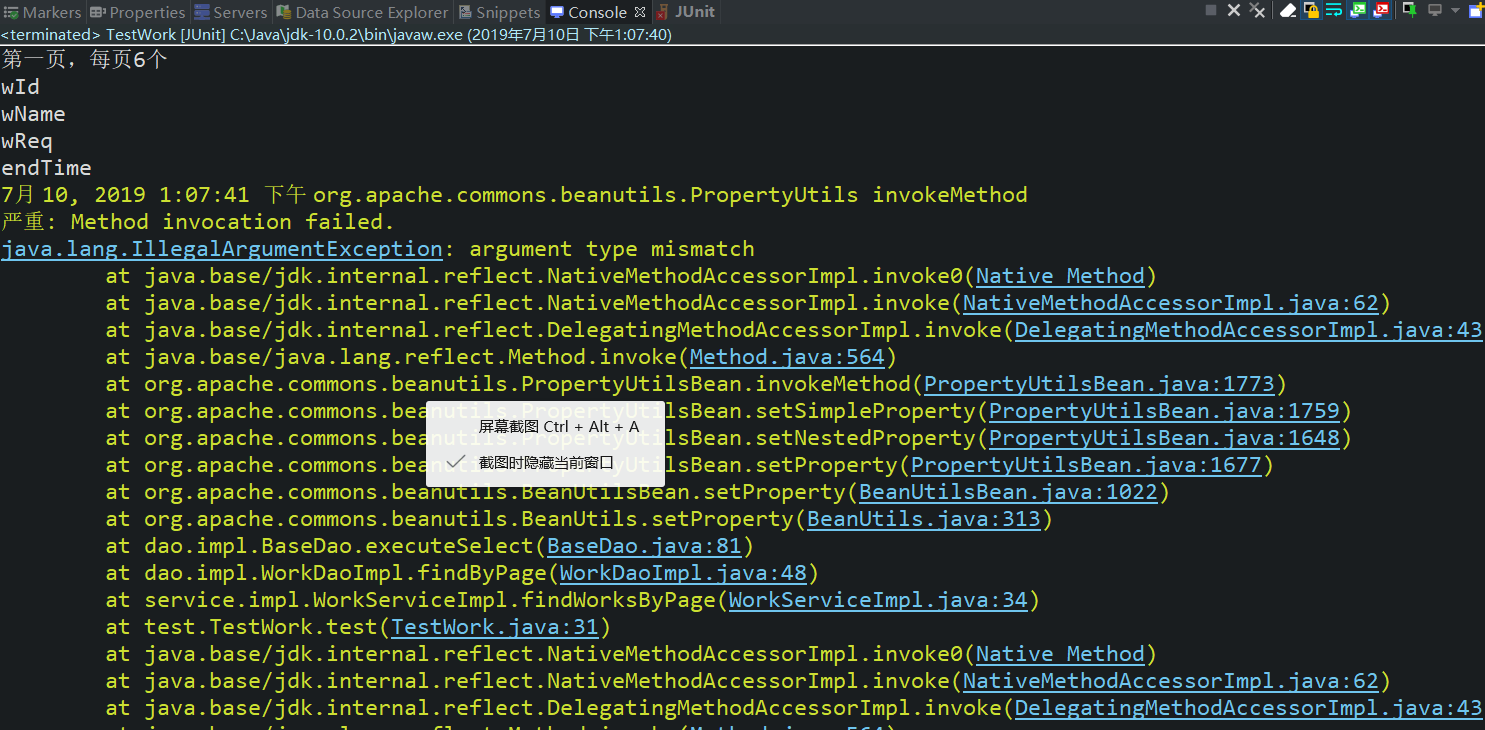Click the 严重: Method invocation failed line
1485x730 pixels.
[x=198, y=222]
